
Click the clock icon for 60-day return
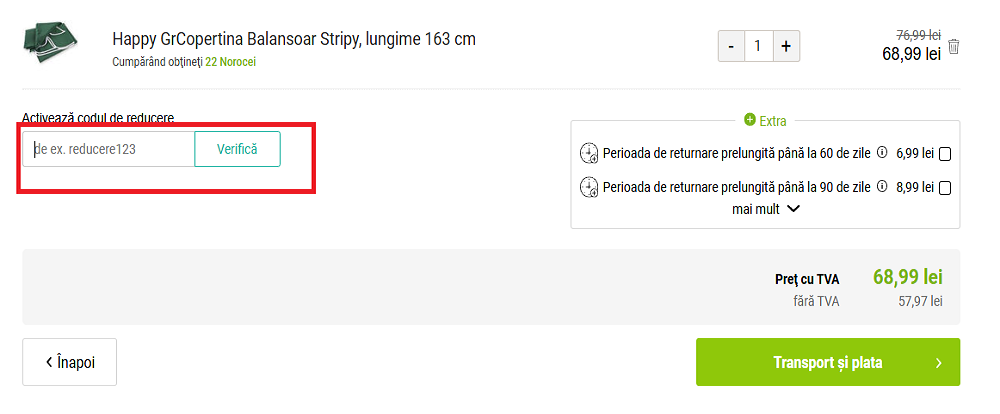(x=589, y=154)
